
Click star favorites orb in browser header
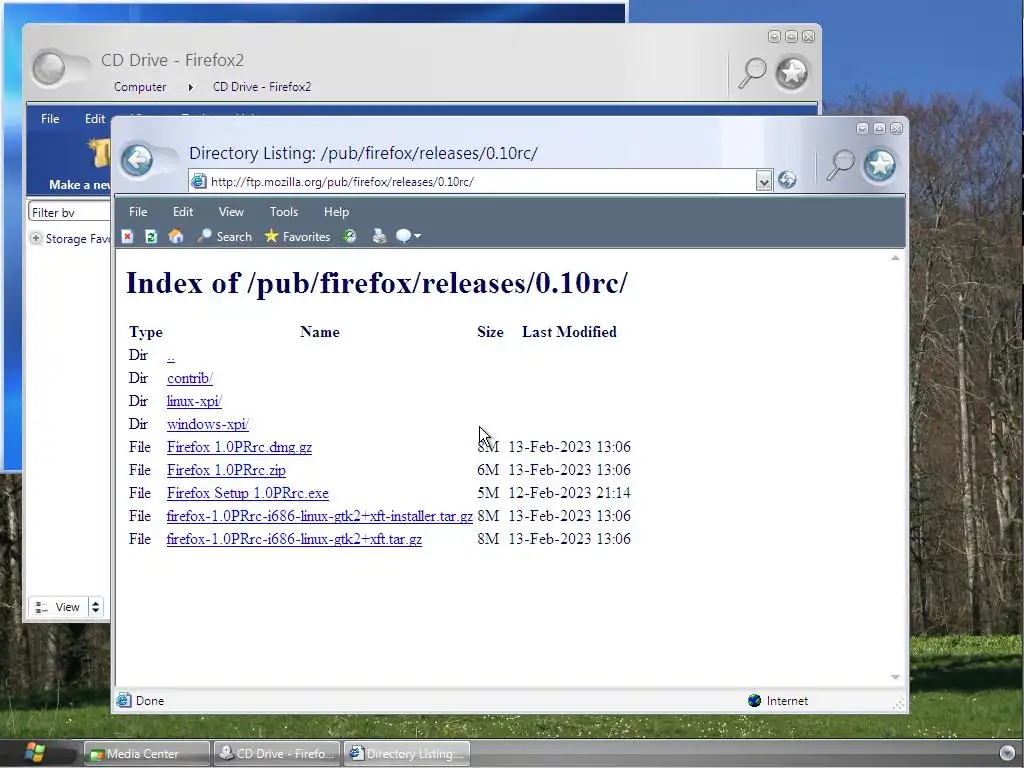pyautogui.click(x=880, y=165)
